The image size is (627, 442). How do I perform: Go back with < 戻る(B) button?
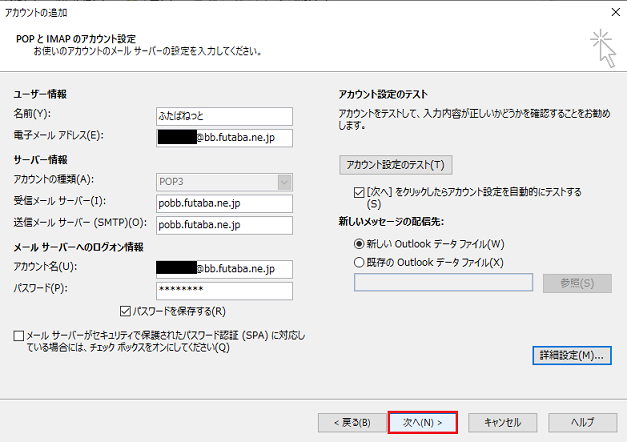352,422
